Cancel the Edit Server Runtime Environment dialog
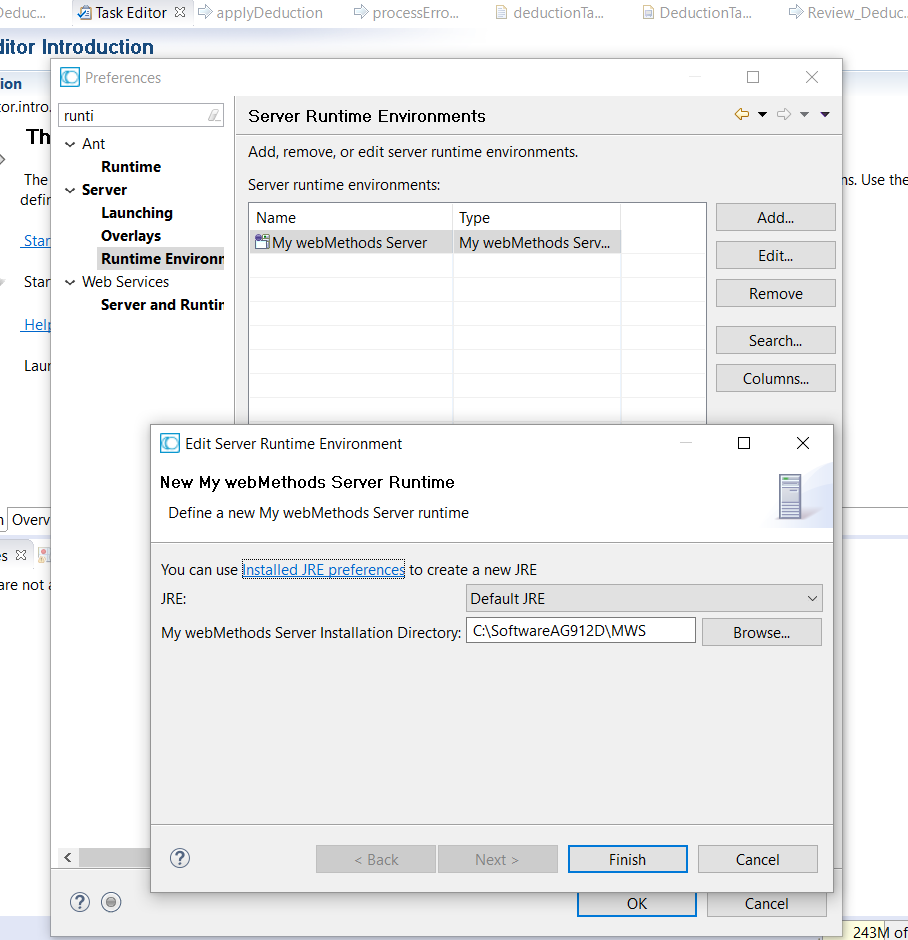908x940 pixels. click(758, 859)
